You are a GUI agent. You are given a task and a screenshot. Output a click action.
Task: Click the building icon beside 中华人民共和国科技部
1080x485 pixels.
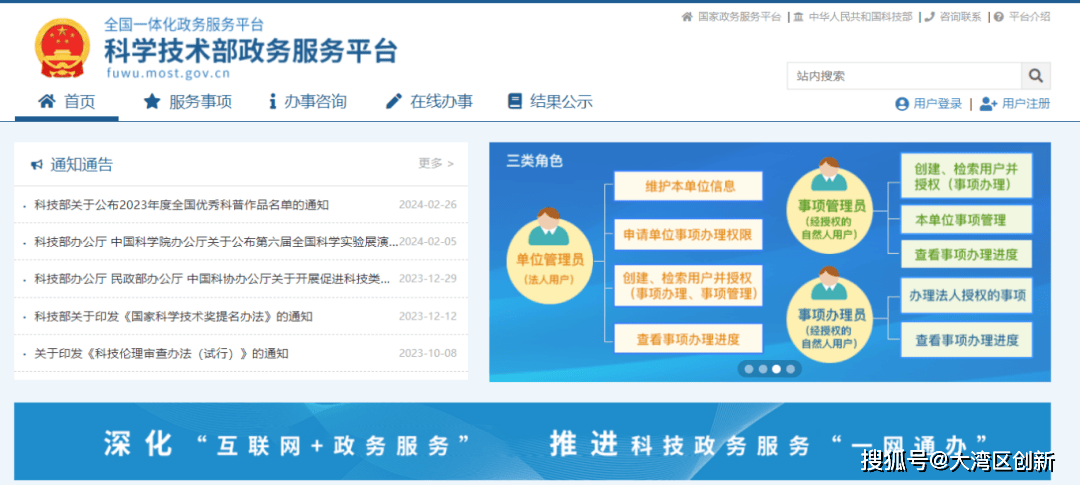point(798,17)
